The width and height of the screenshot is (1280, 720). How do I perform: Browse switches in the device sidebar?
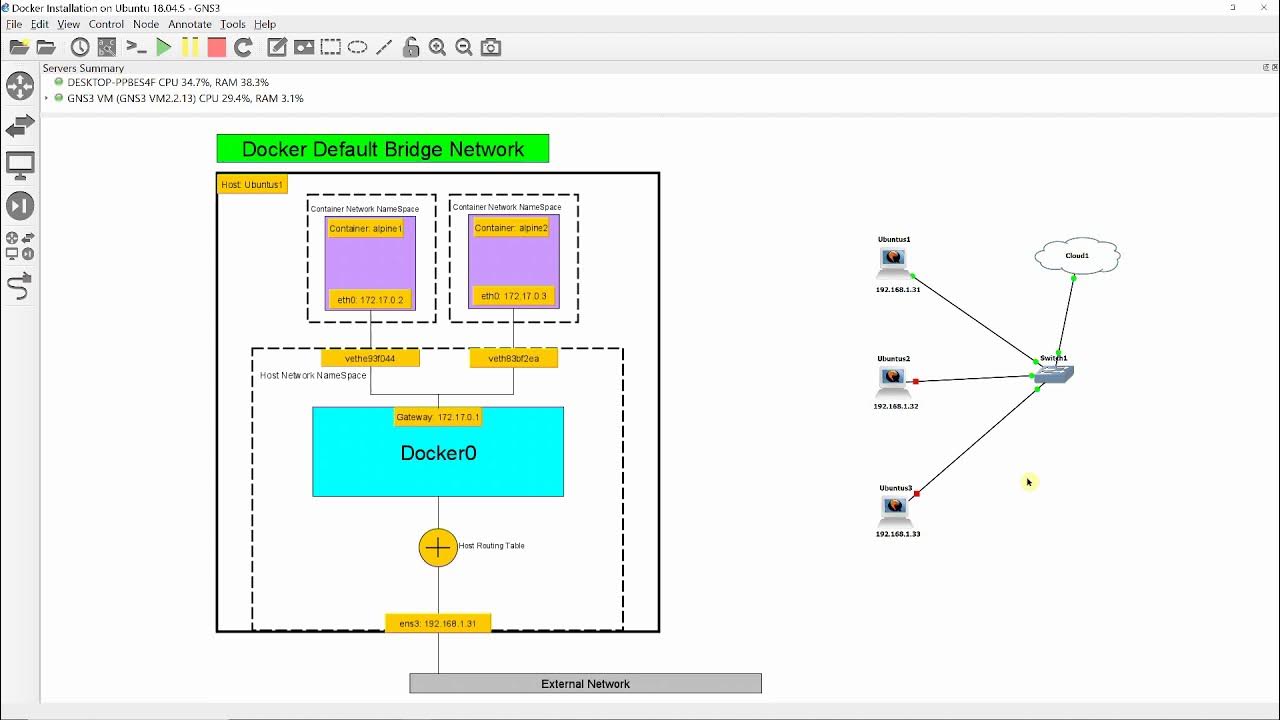point(20,126)
